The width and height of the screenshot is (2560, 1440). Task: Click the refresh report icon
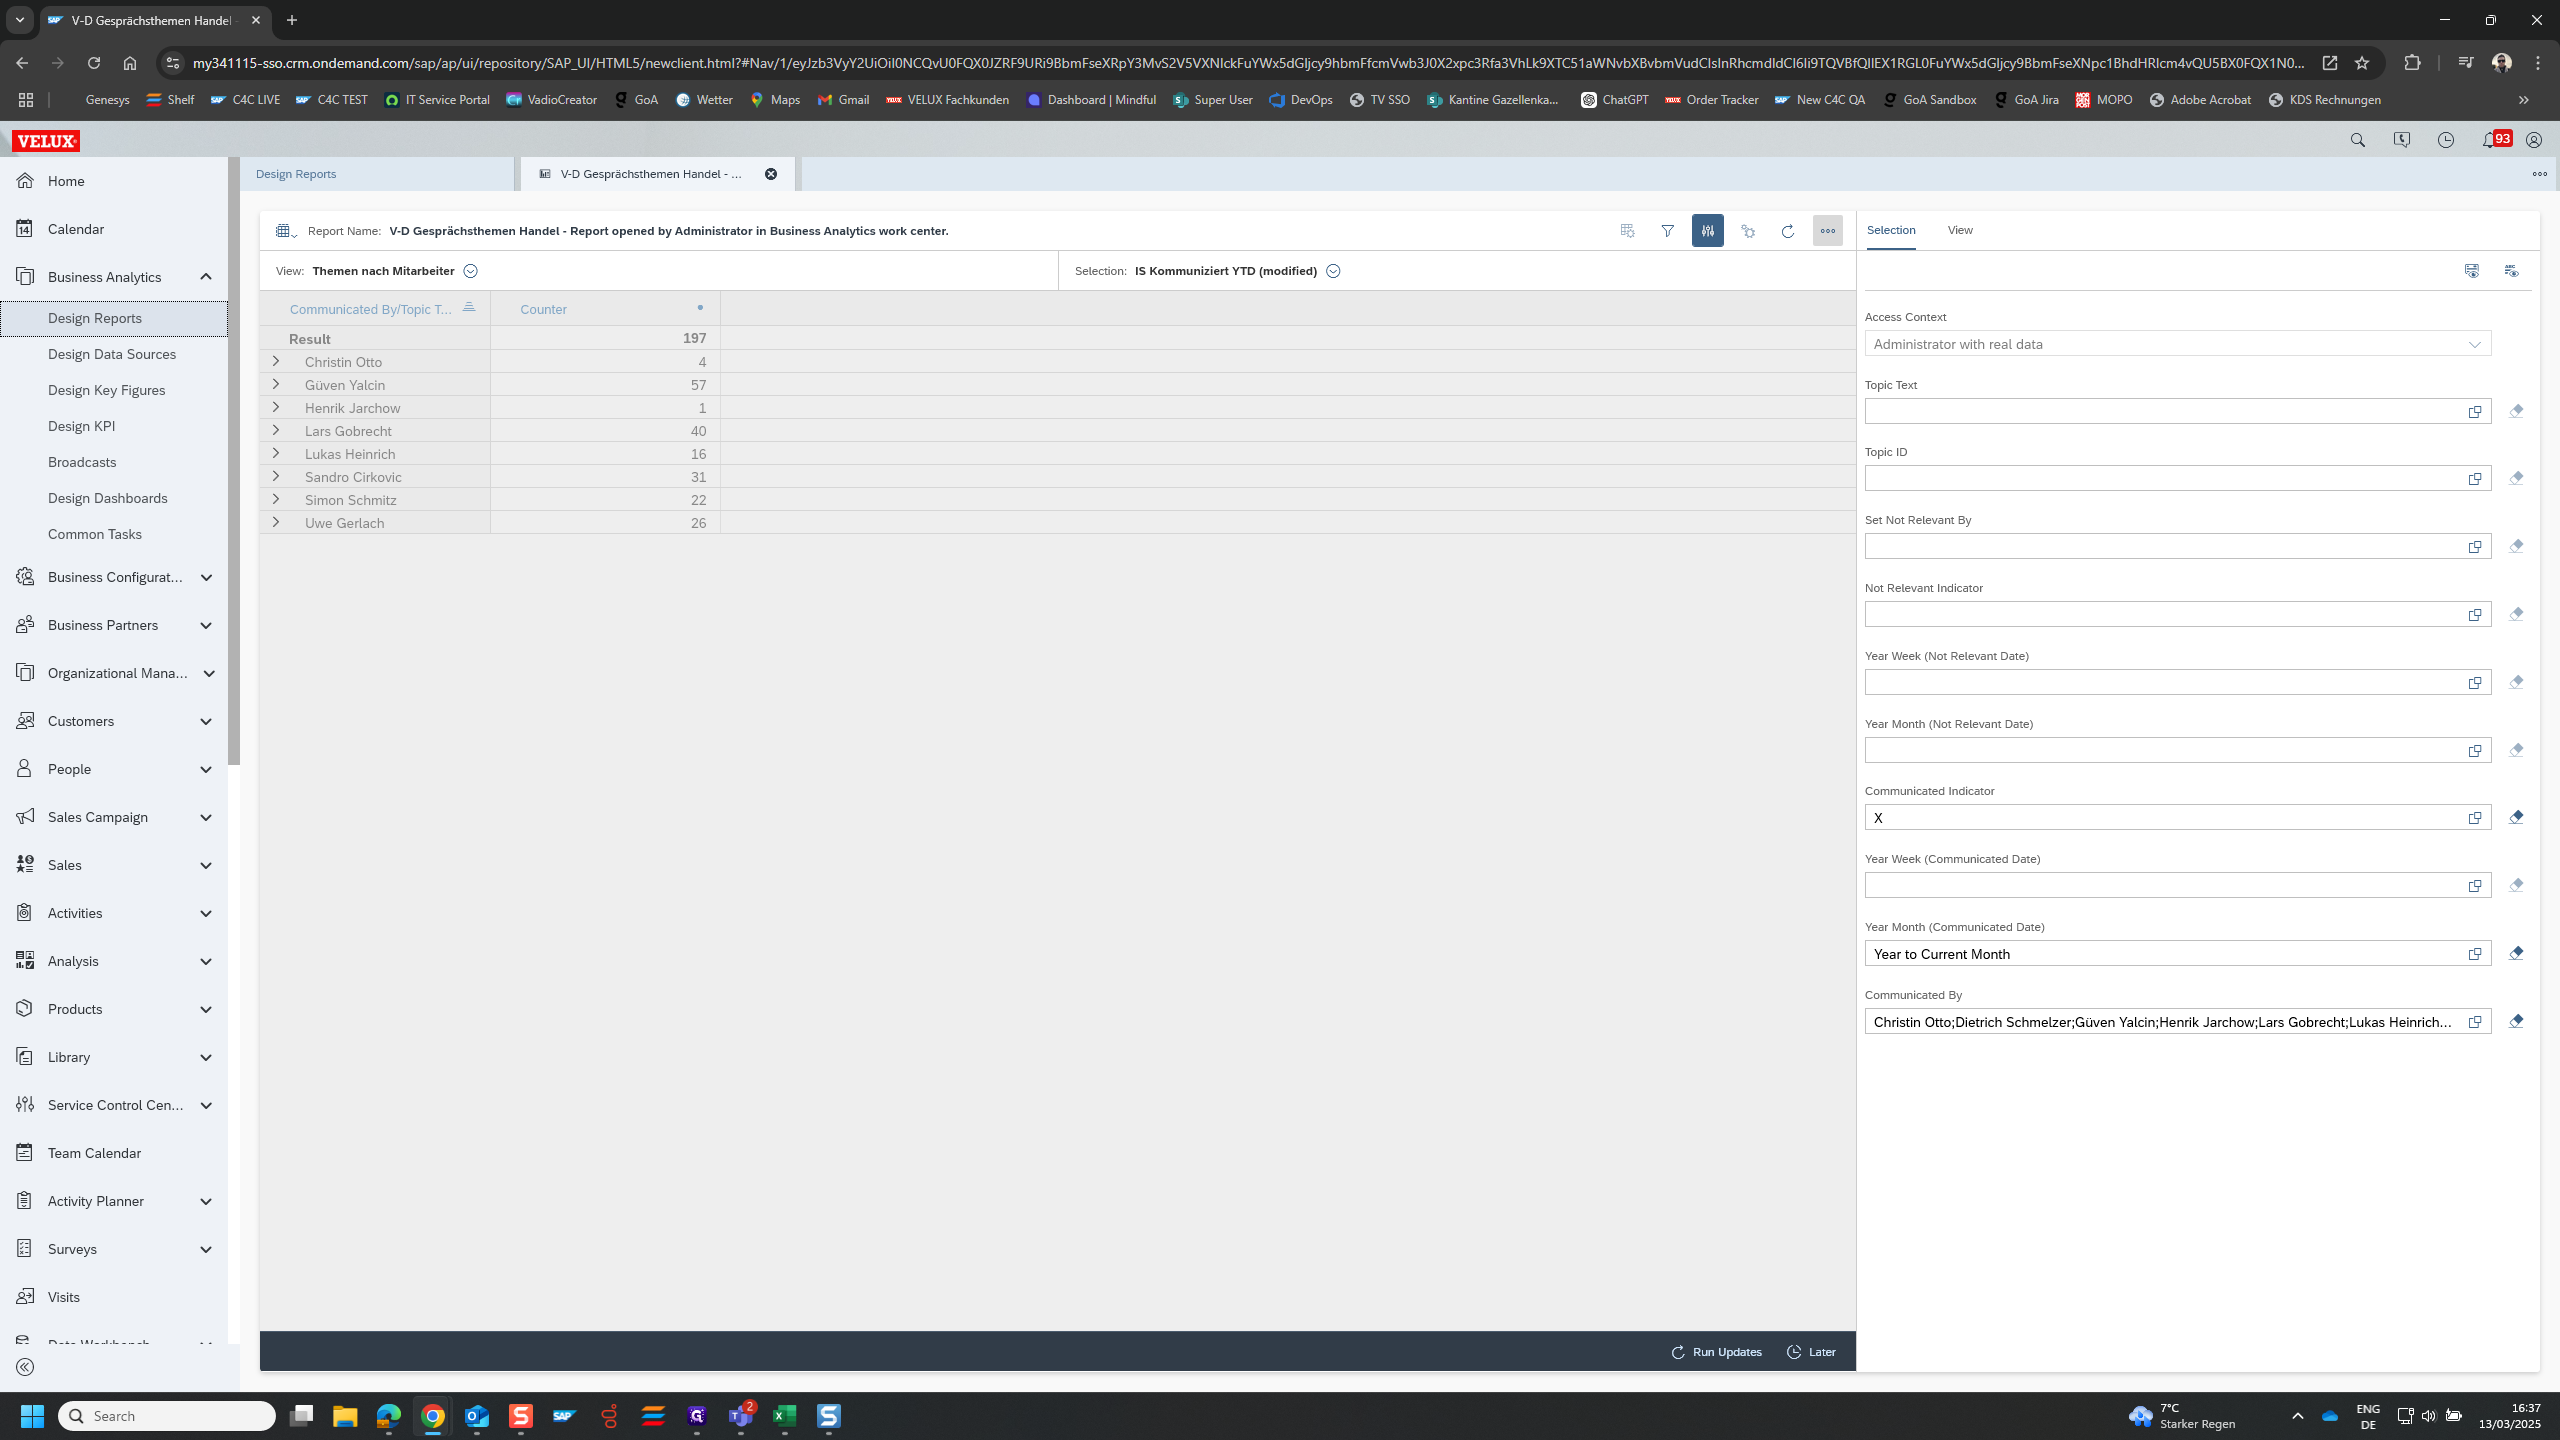(x=1787, y=231)
